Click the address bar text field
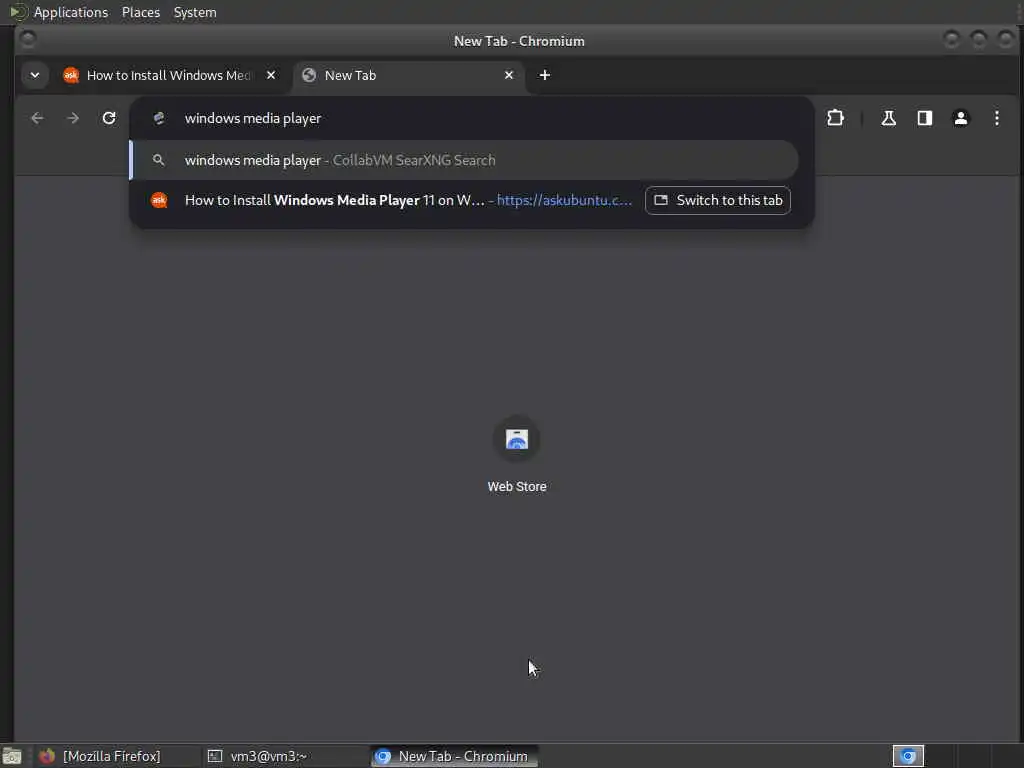Image resolution: width=1024 pixels, height=768 pixels. click(470, 118)
